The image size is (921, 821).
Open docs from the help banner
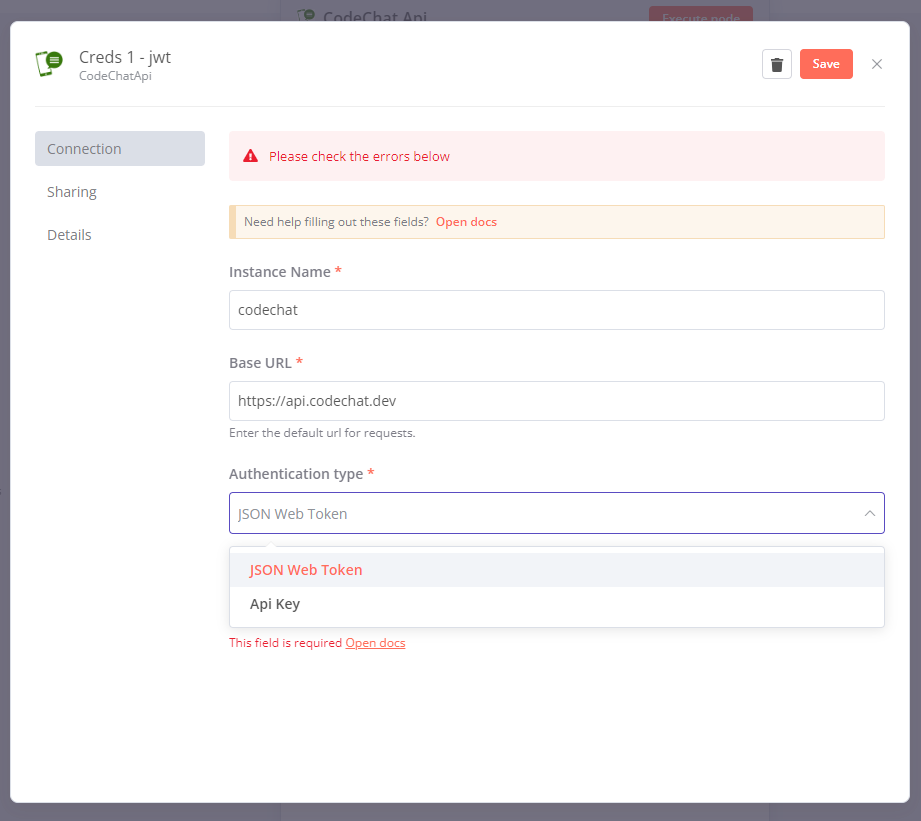[466, 221]
